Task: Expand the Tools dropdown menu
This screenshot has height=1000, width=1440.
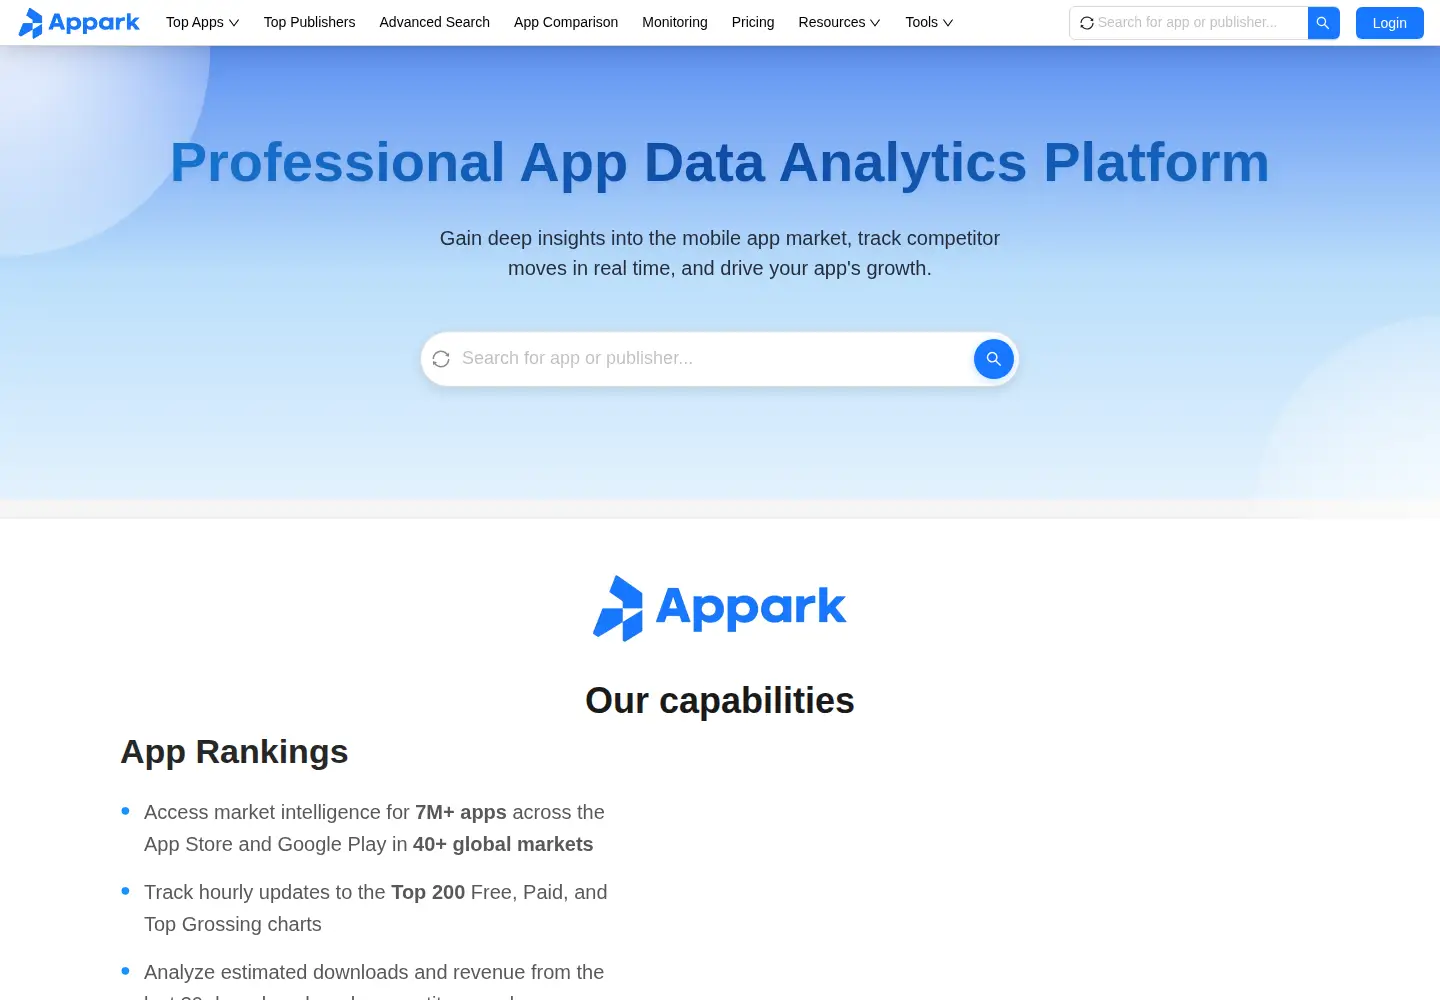Action: tap(929, 22)
